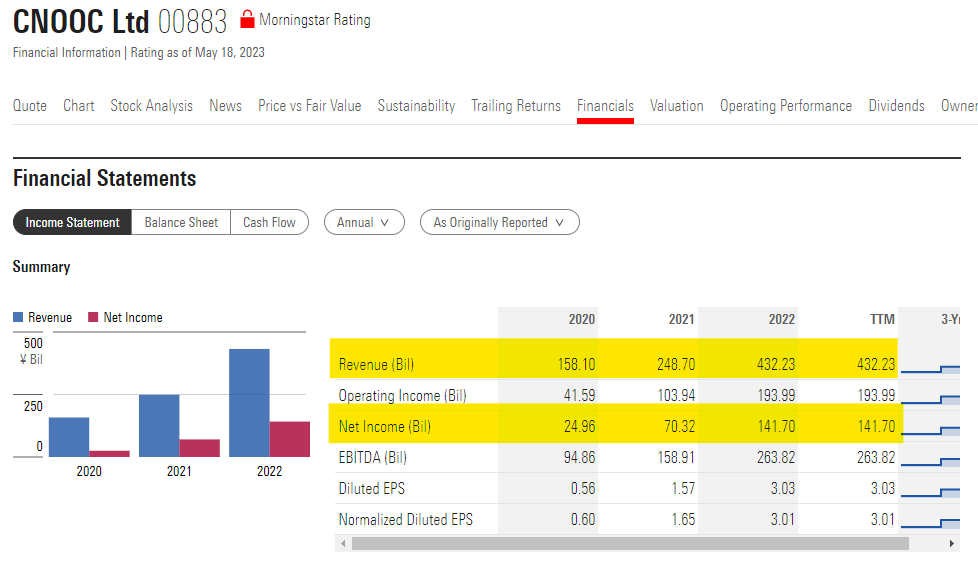Click the Normalized Diluted EPS row label
Viewport: 978px width, 565px height.
(405, 519)
